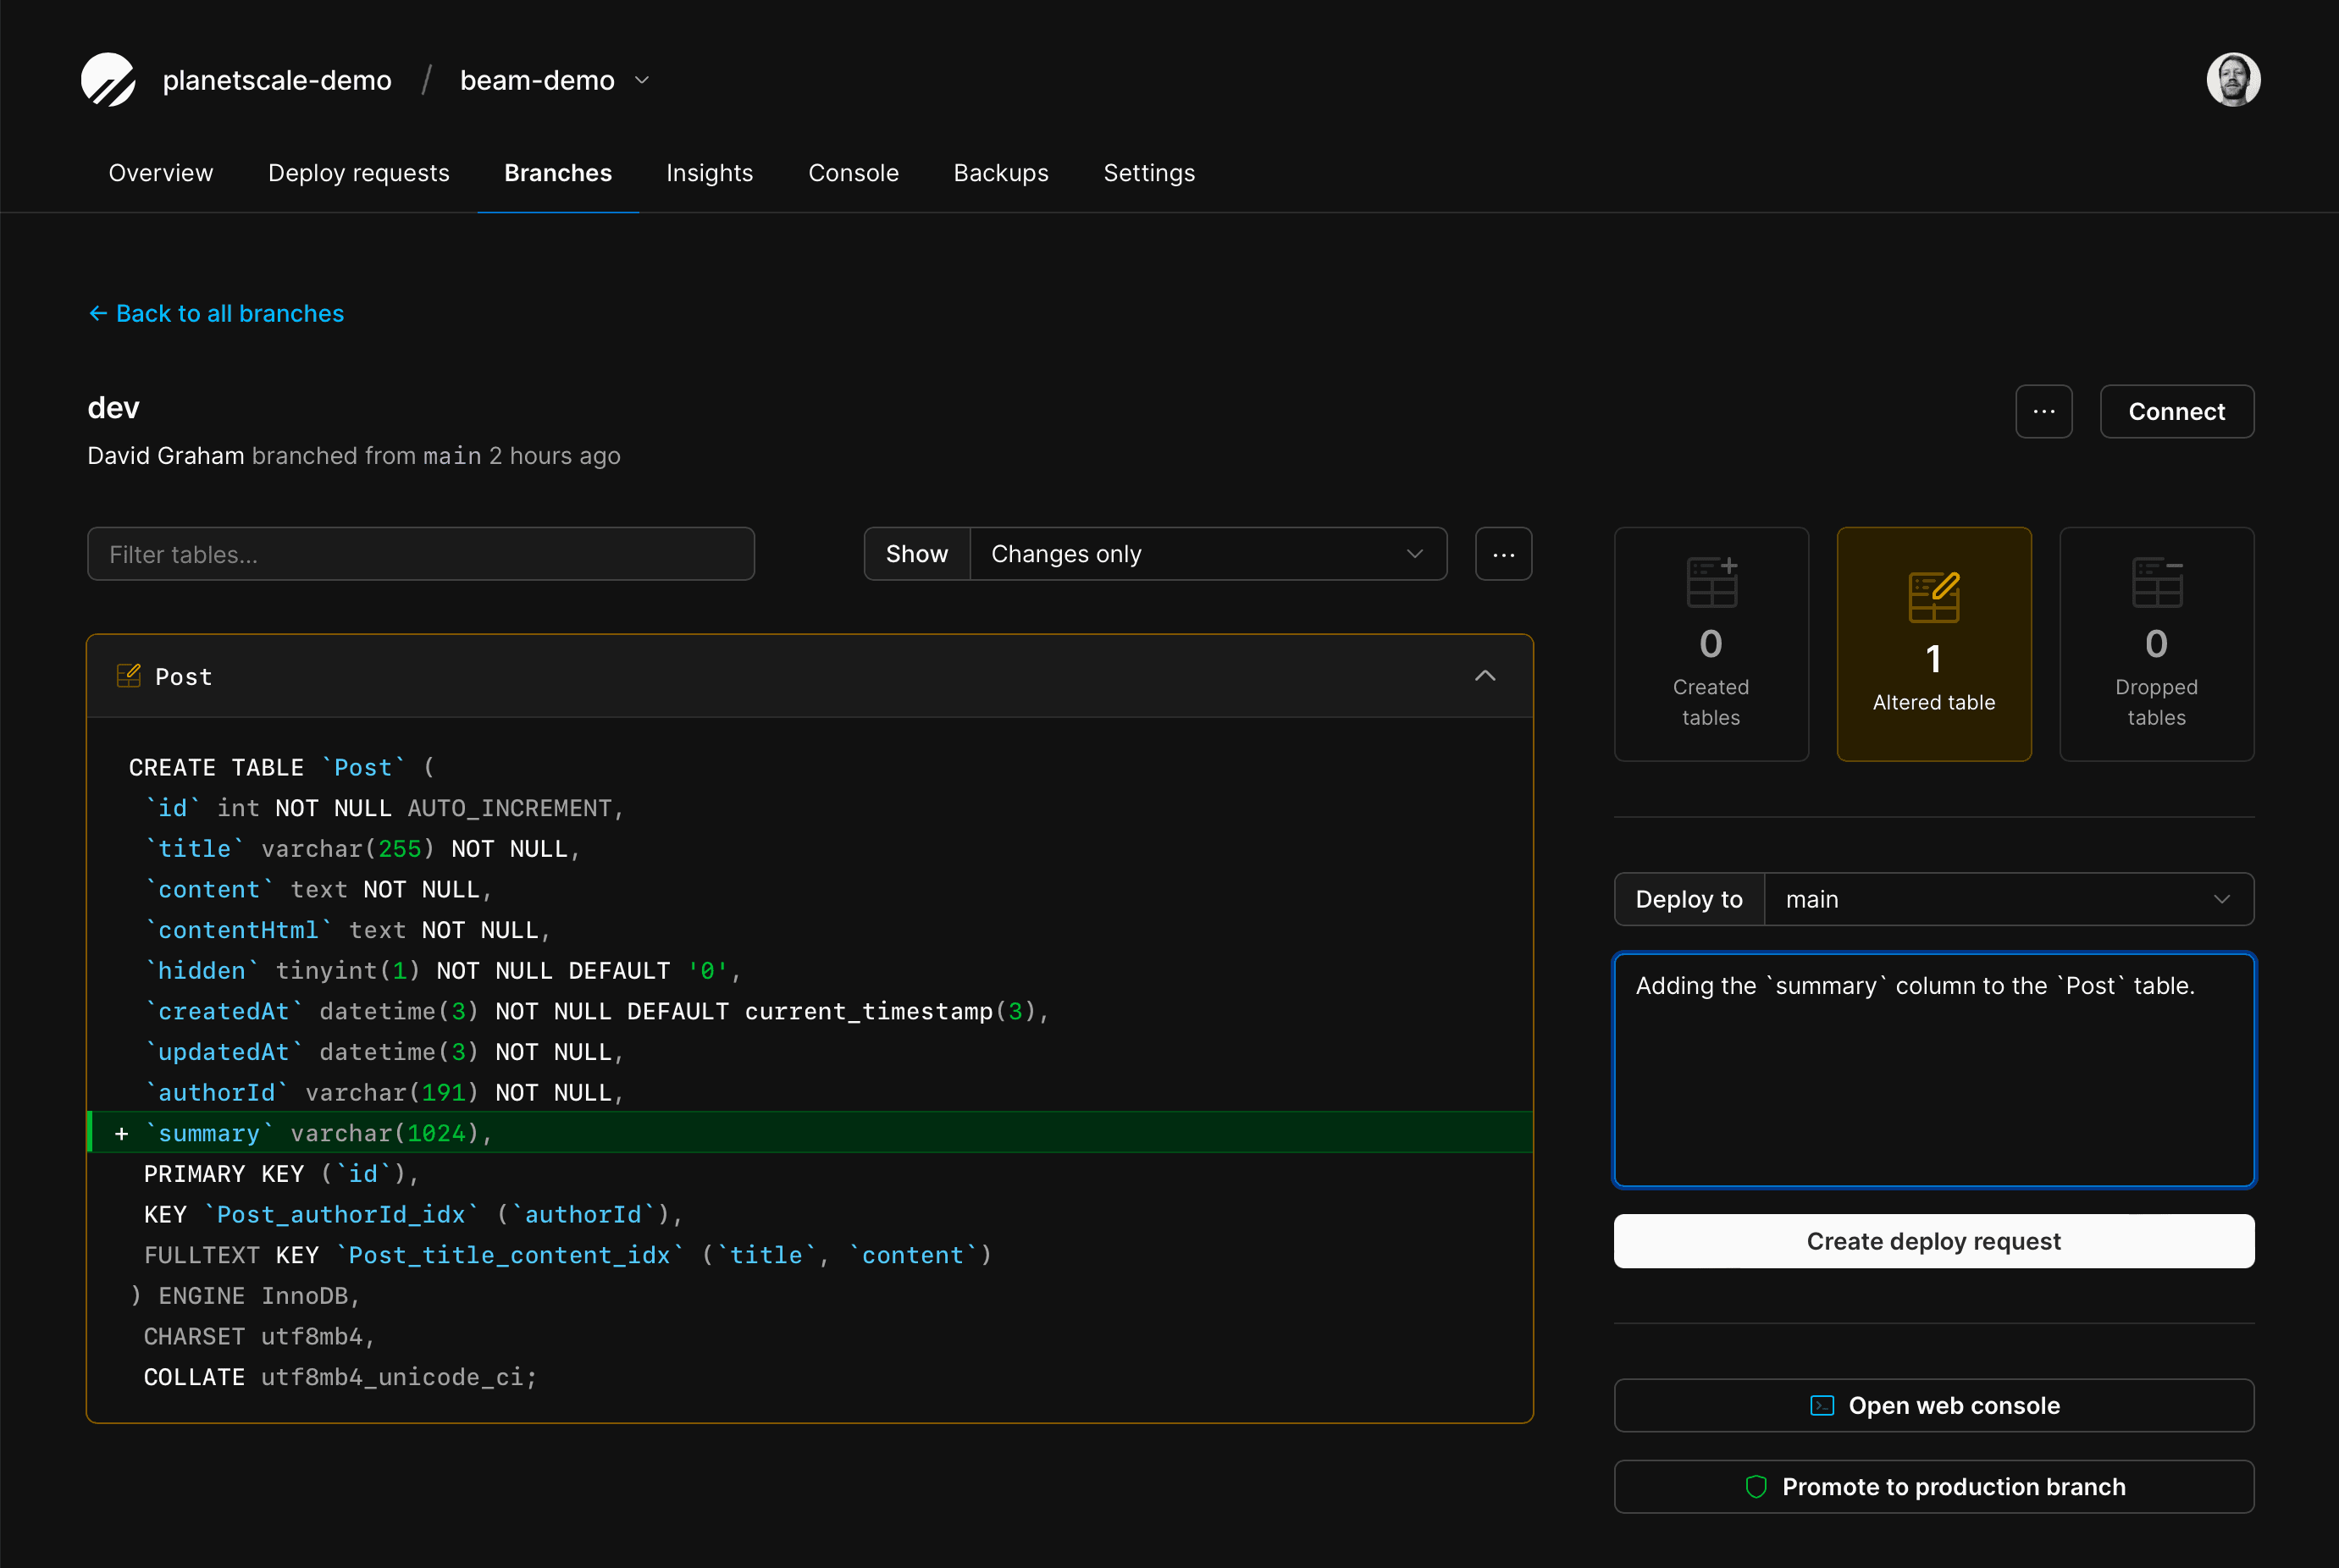Click the `authorId` varchar(191) line
2339x1568 pixels.
pos(384,1093)
